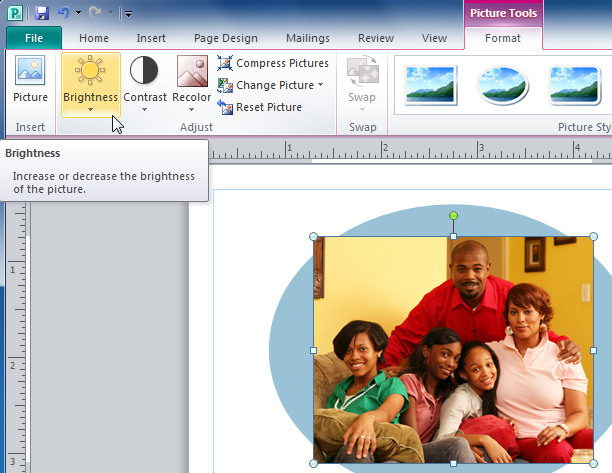
Task: Open the Brightness adjustment tool
Action: click(x=90, y=82)
